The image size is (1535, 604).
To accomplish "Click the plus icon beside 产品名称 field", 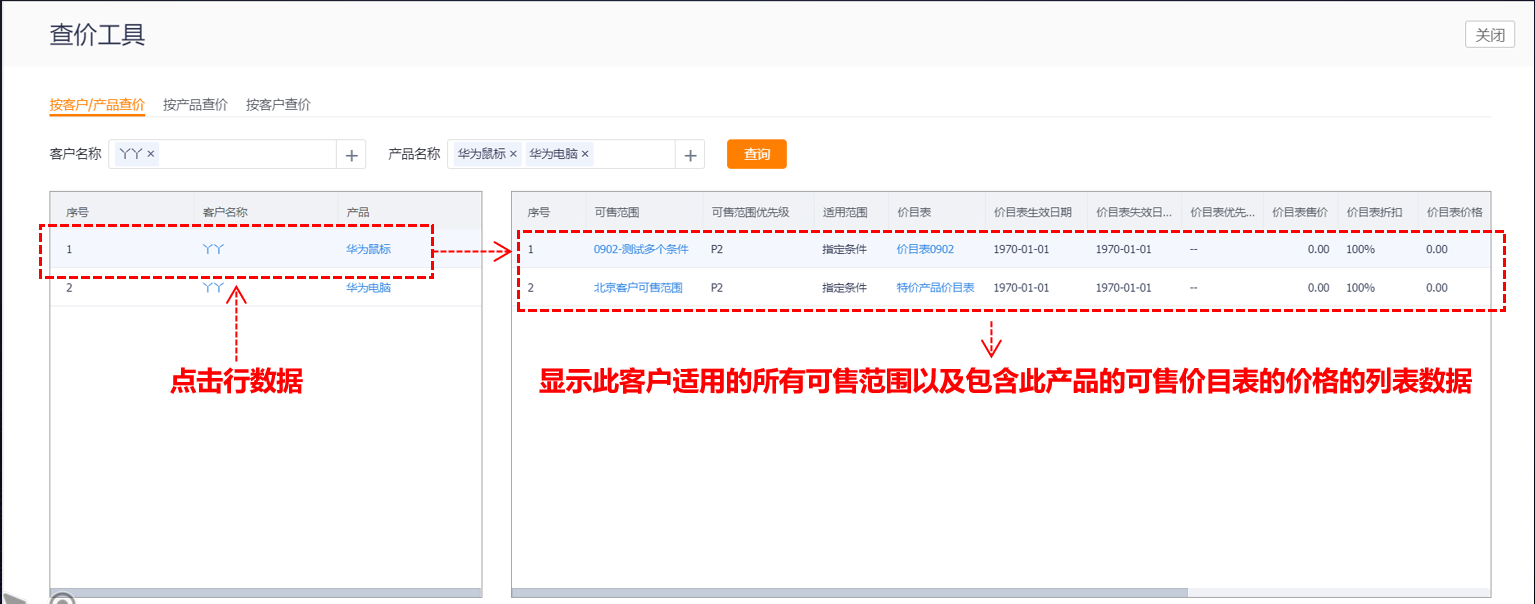I will [690, 155].
